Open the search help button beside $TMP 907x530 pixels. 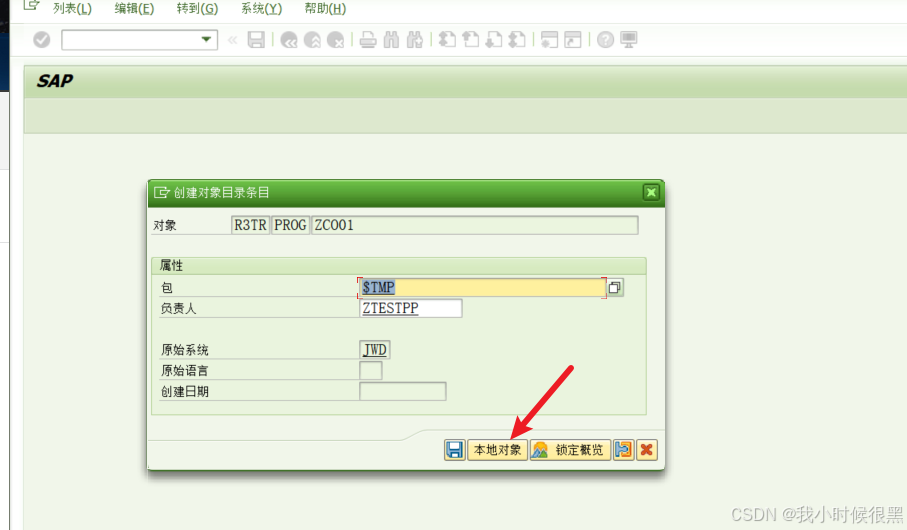[x=615, y=288]
